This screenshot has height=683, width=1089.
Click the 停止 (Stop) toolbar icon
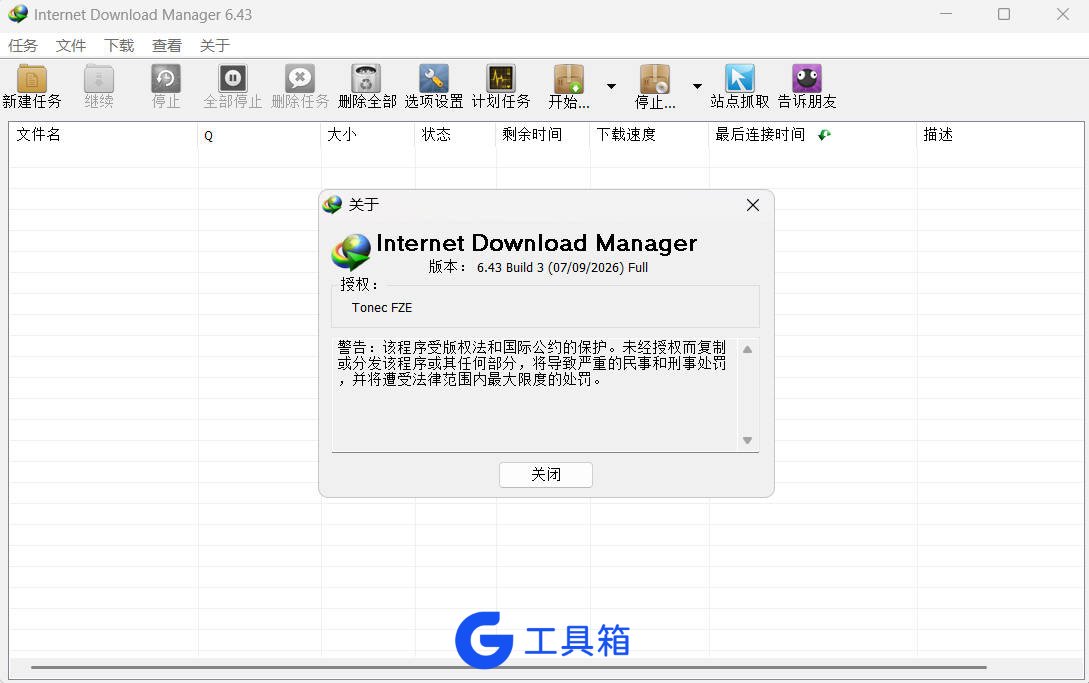click(166, 79)
